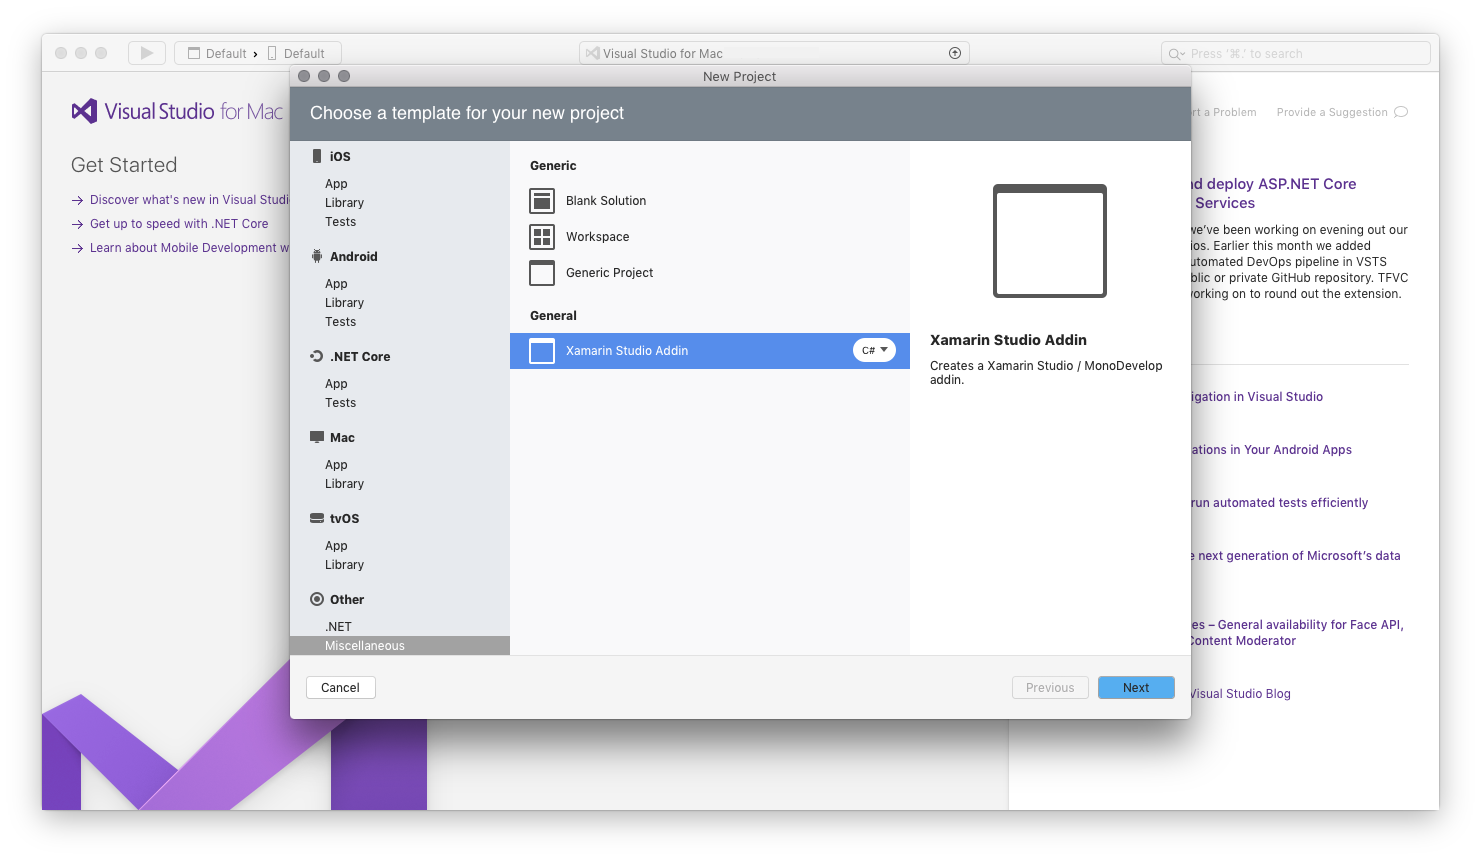This screenshot has width=1481, height=860.
Task: Open the C# language dropdown
Action: [874, 350]
